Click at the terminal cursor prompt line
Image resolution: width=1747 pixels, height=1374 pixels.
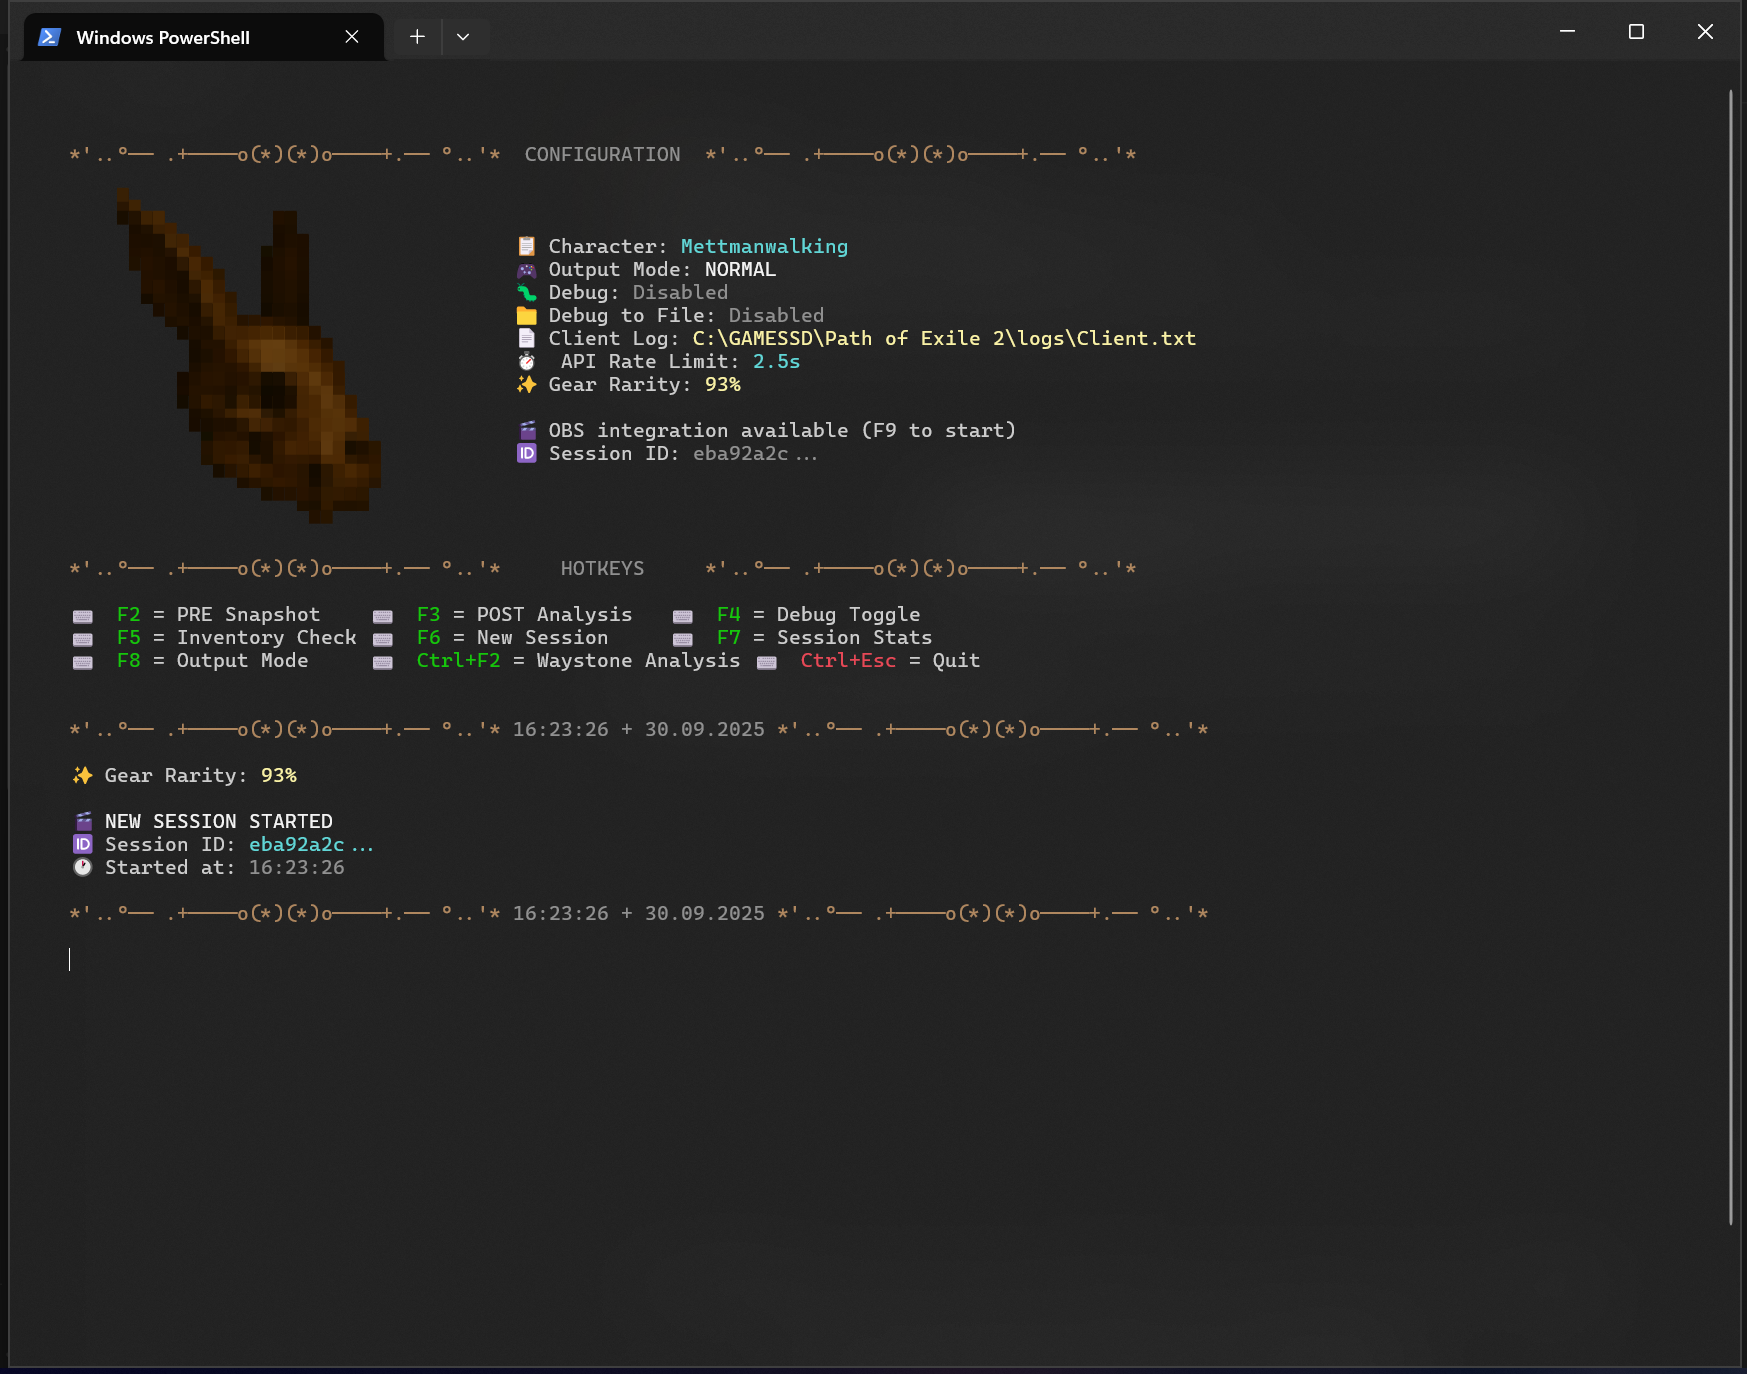pyautogui.click(x=70, y=960)
